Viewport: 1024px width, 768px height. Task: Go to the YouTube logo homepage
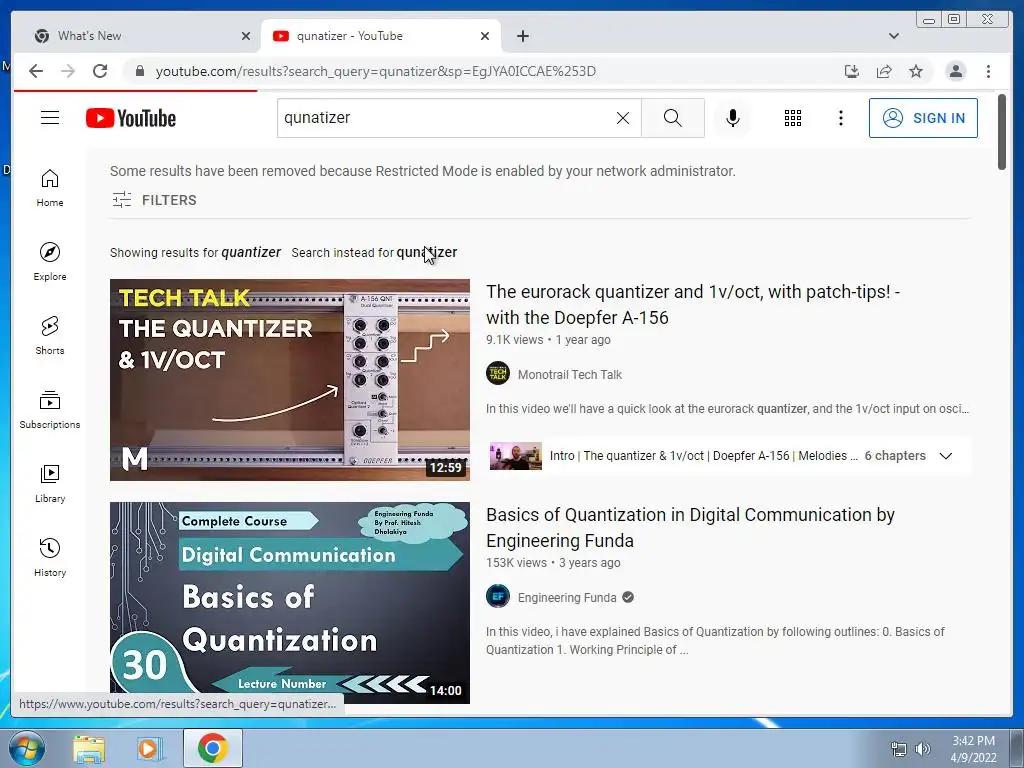(x=131, y=118)
